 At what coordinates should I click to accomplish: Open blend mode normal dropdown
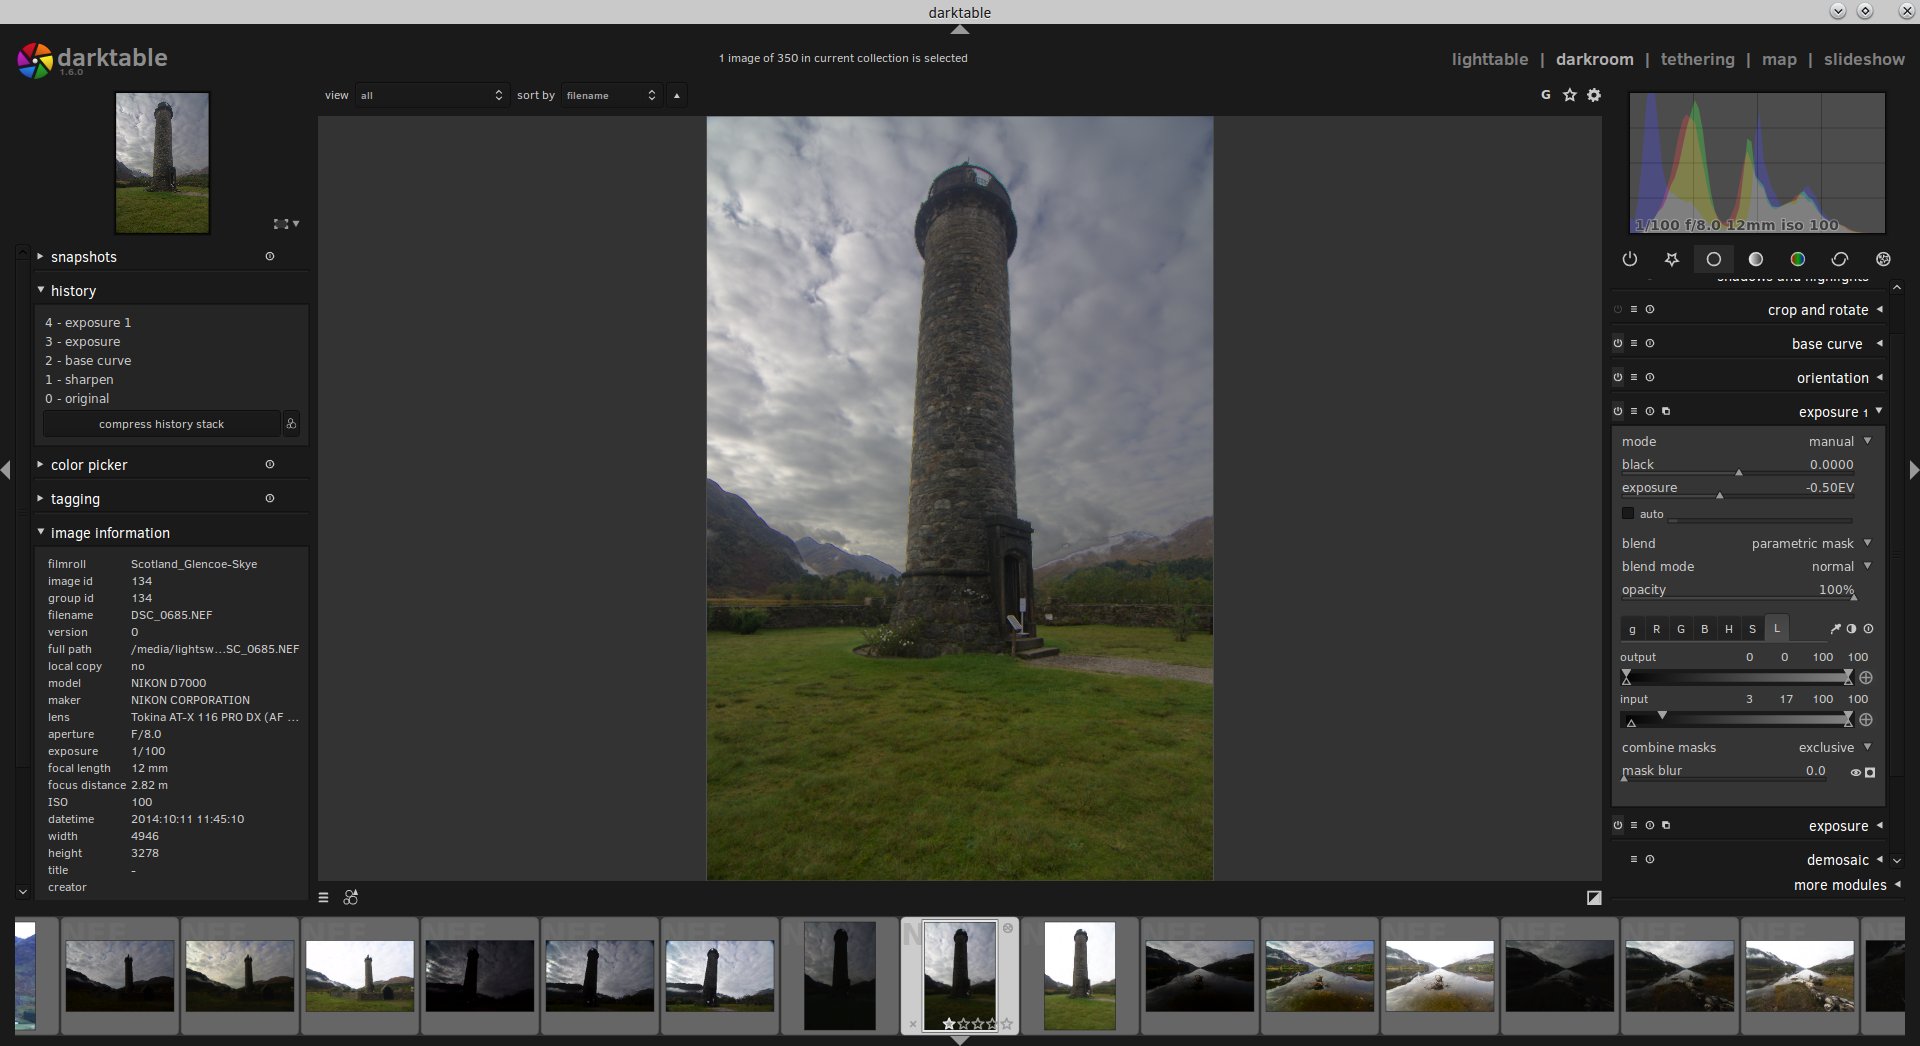pyautogui.click(x=1746, y=566)
